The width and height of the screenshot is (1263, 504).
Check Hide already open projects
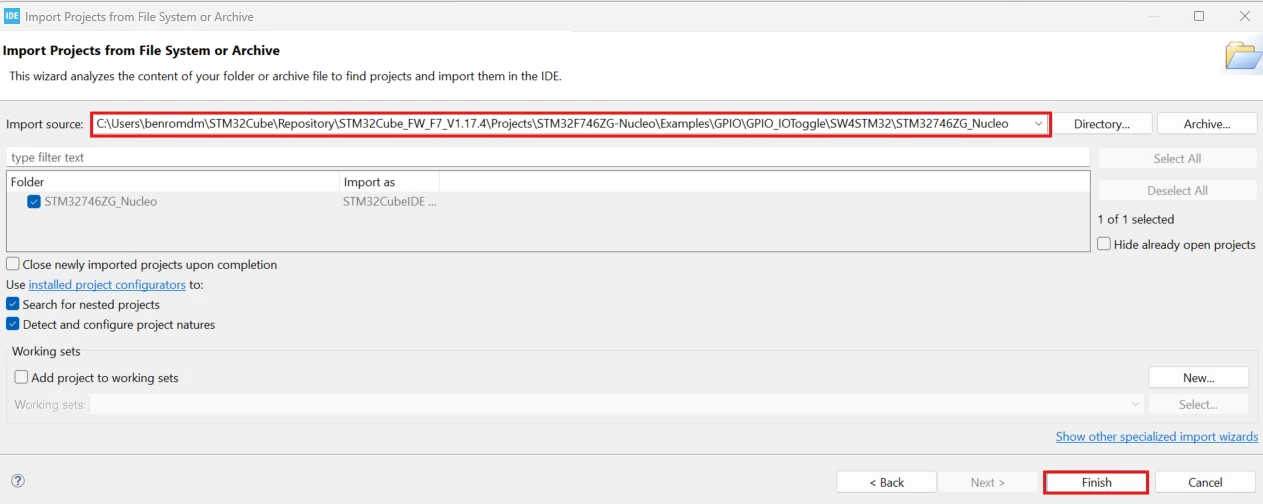pos(1104,244)
